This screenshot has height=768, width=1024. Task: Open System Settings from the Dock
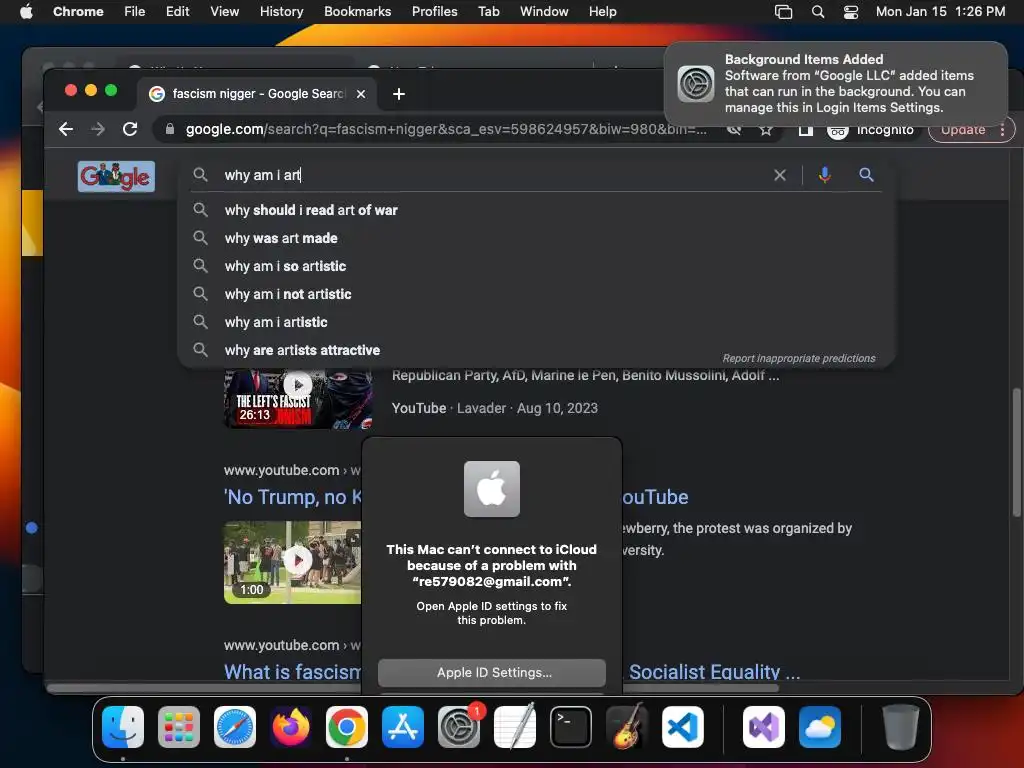pos(459,727)
